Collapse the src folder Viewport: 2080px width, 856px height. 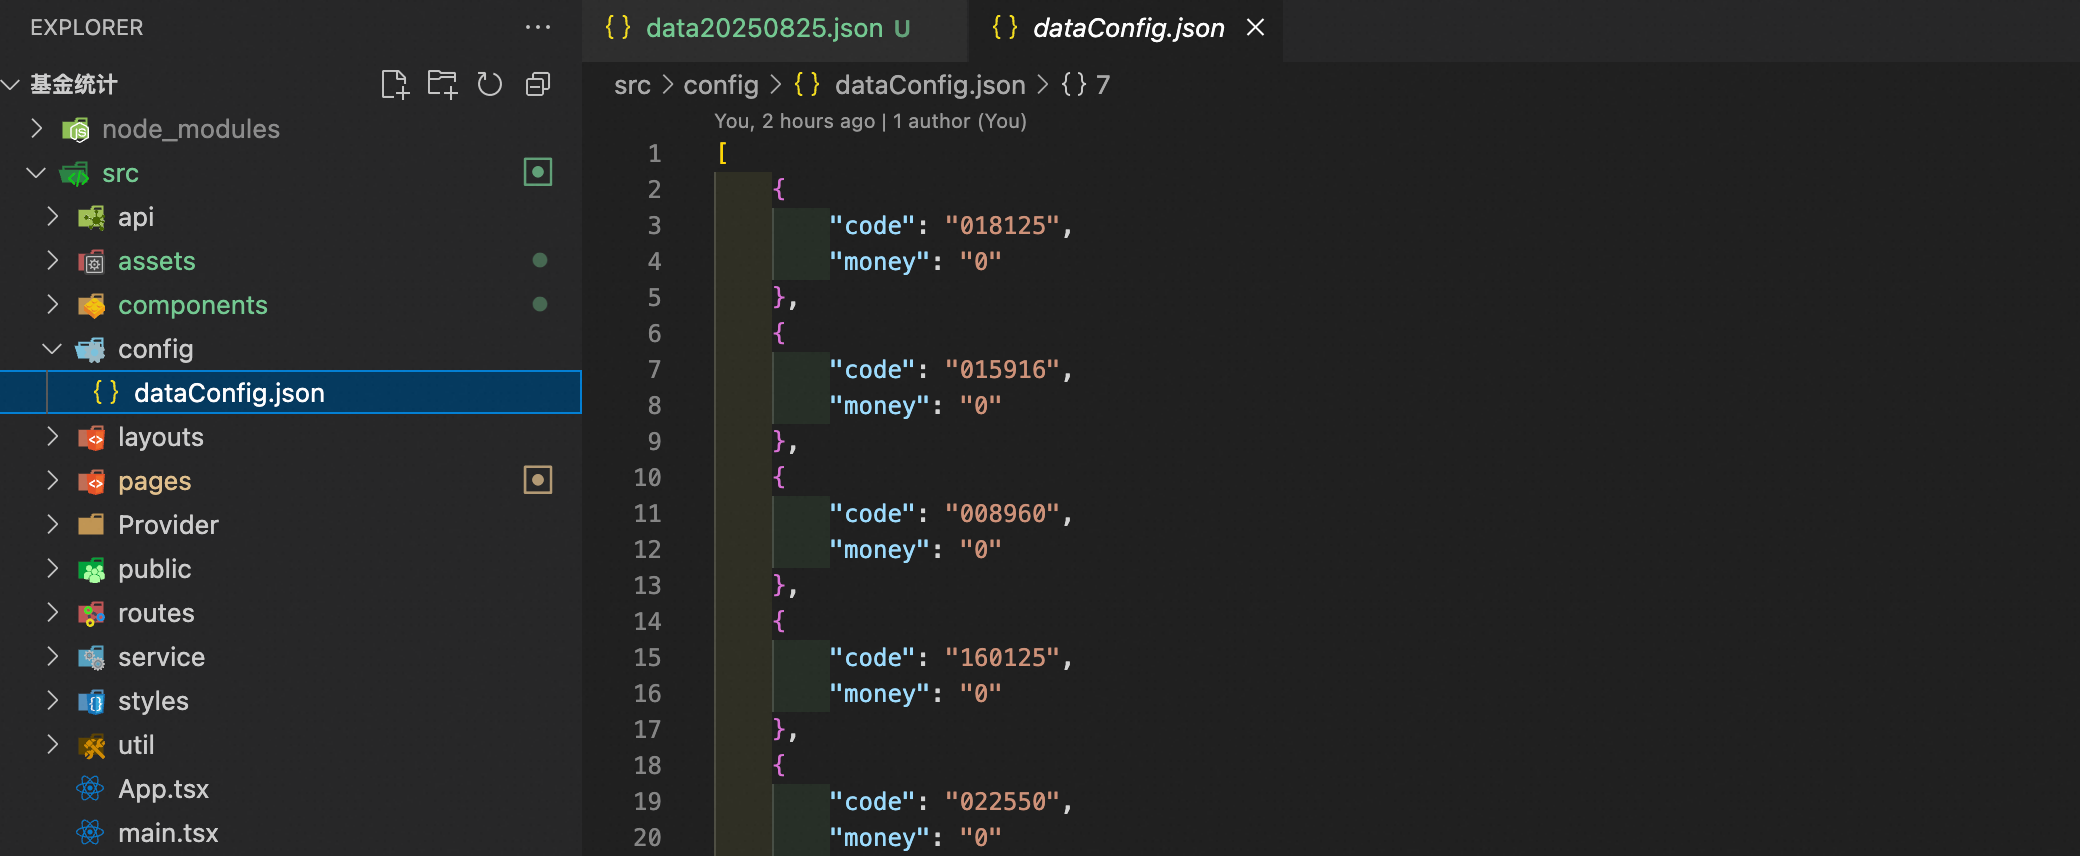click(x=36, y=173)
